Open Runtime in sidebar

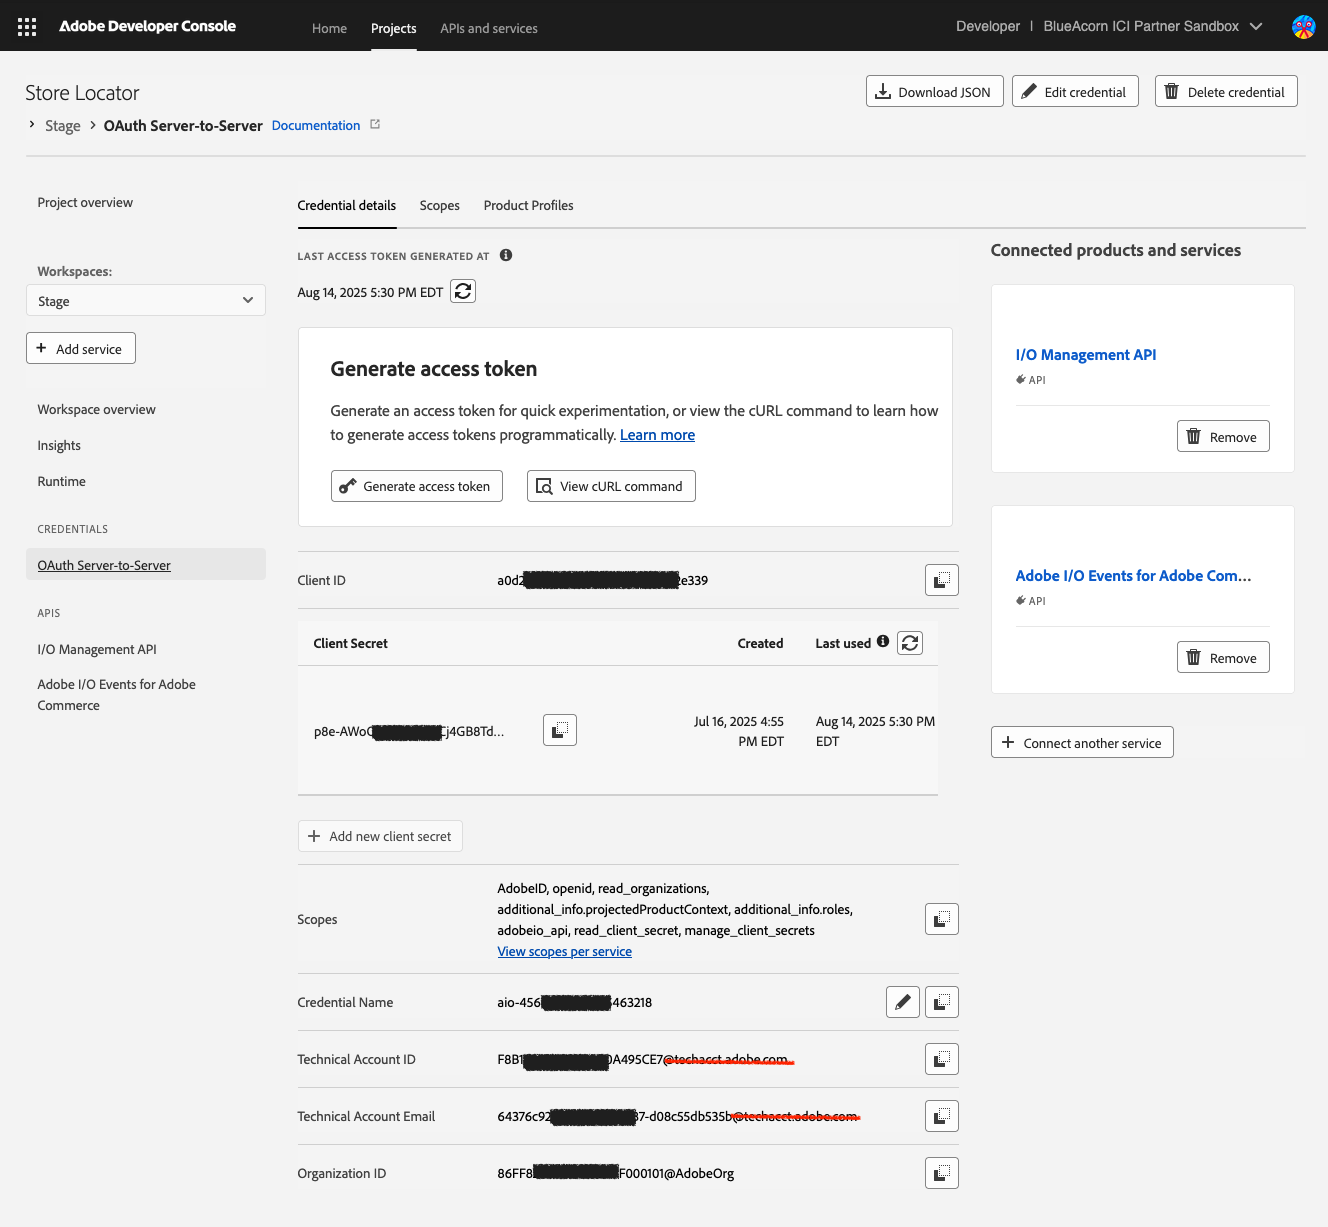[62, 481]
